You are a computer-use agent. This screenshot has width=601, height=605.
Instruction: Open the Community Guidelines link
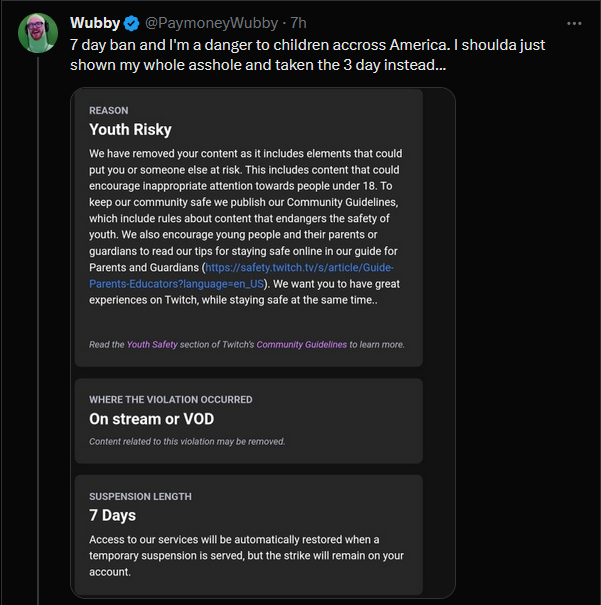[x=301, y=344]
